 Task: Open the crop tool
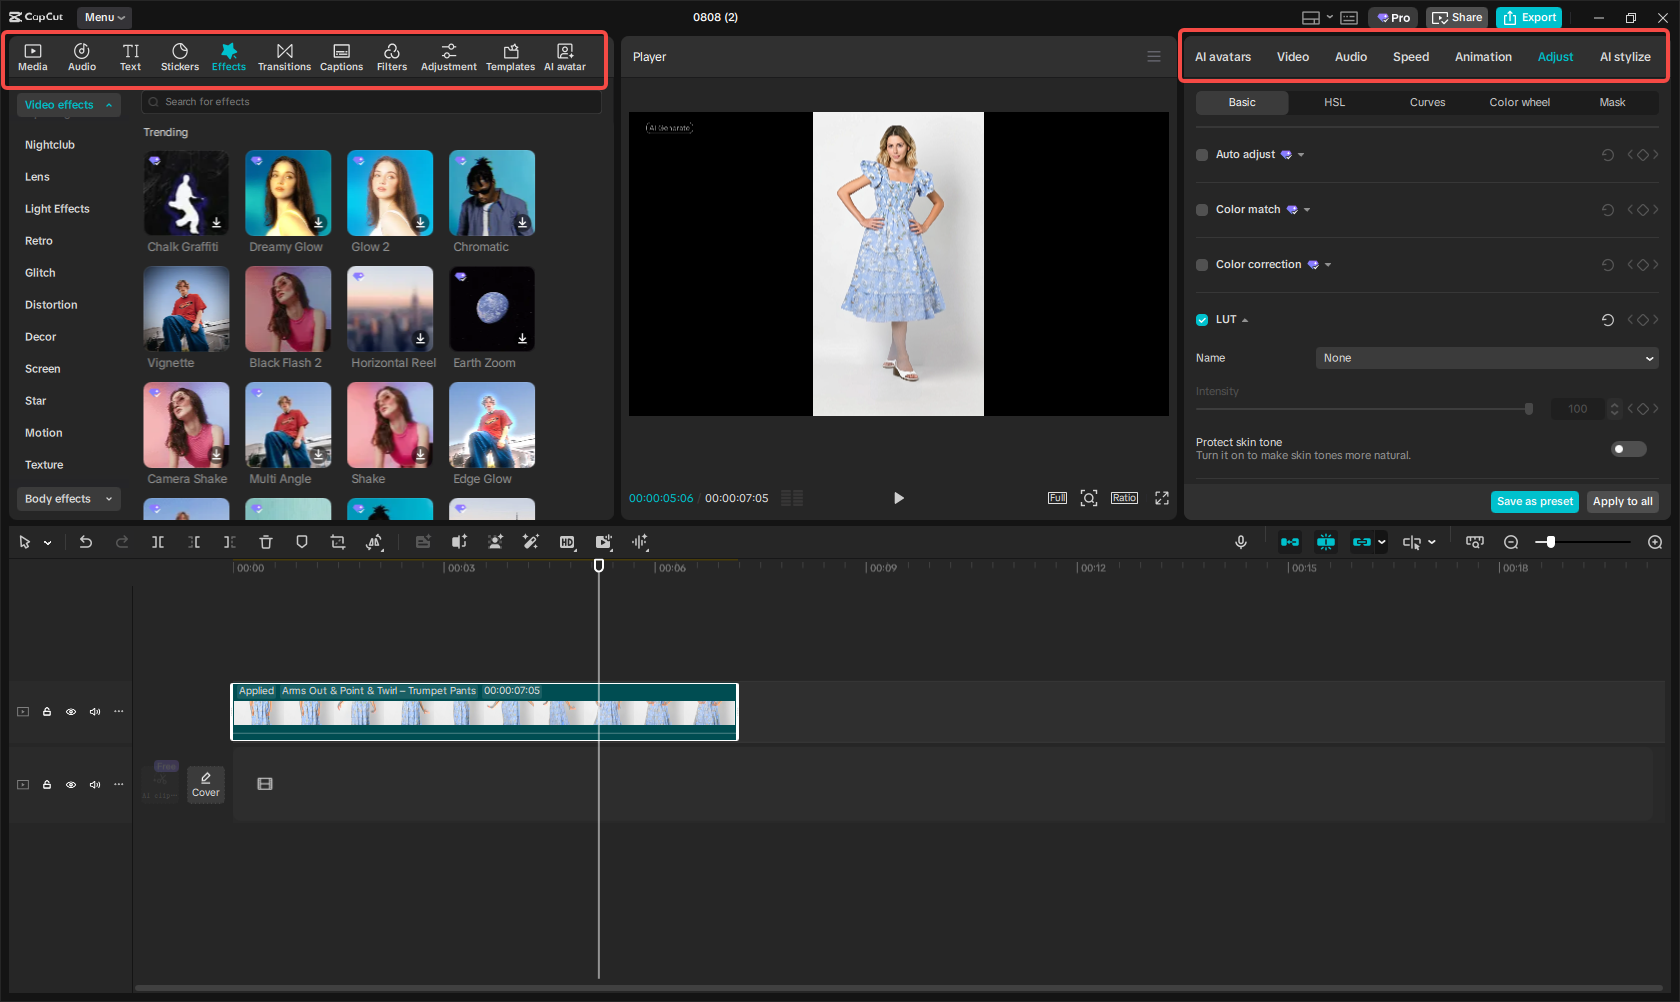338,542
